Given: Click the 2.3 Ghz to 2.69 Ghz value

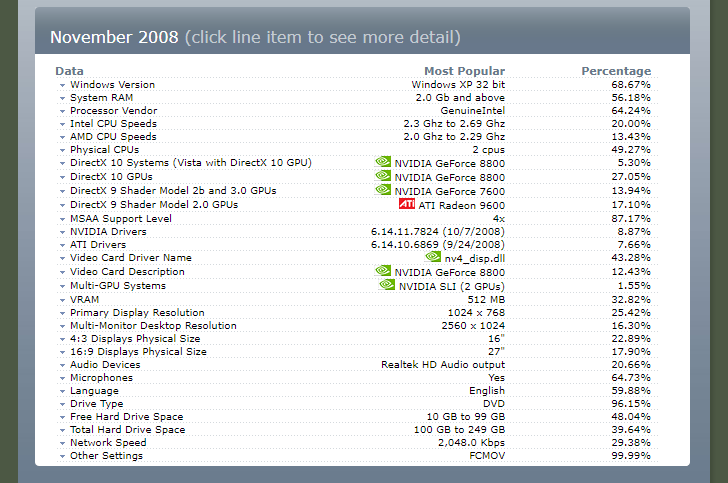Looking at the screenshot, I should coord(454,124).
